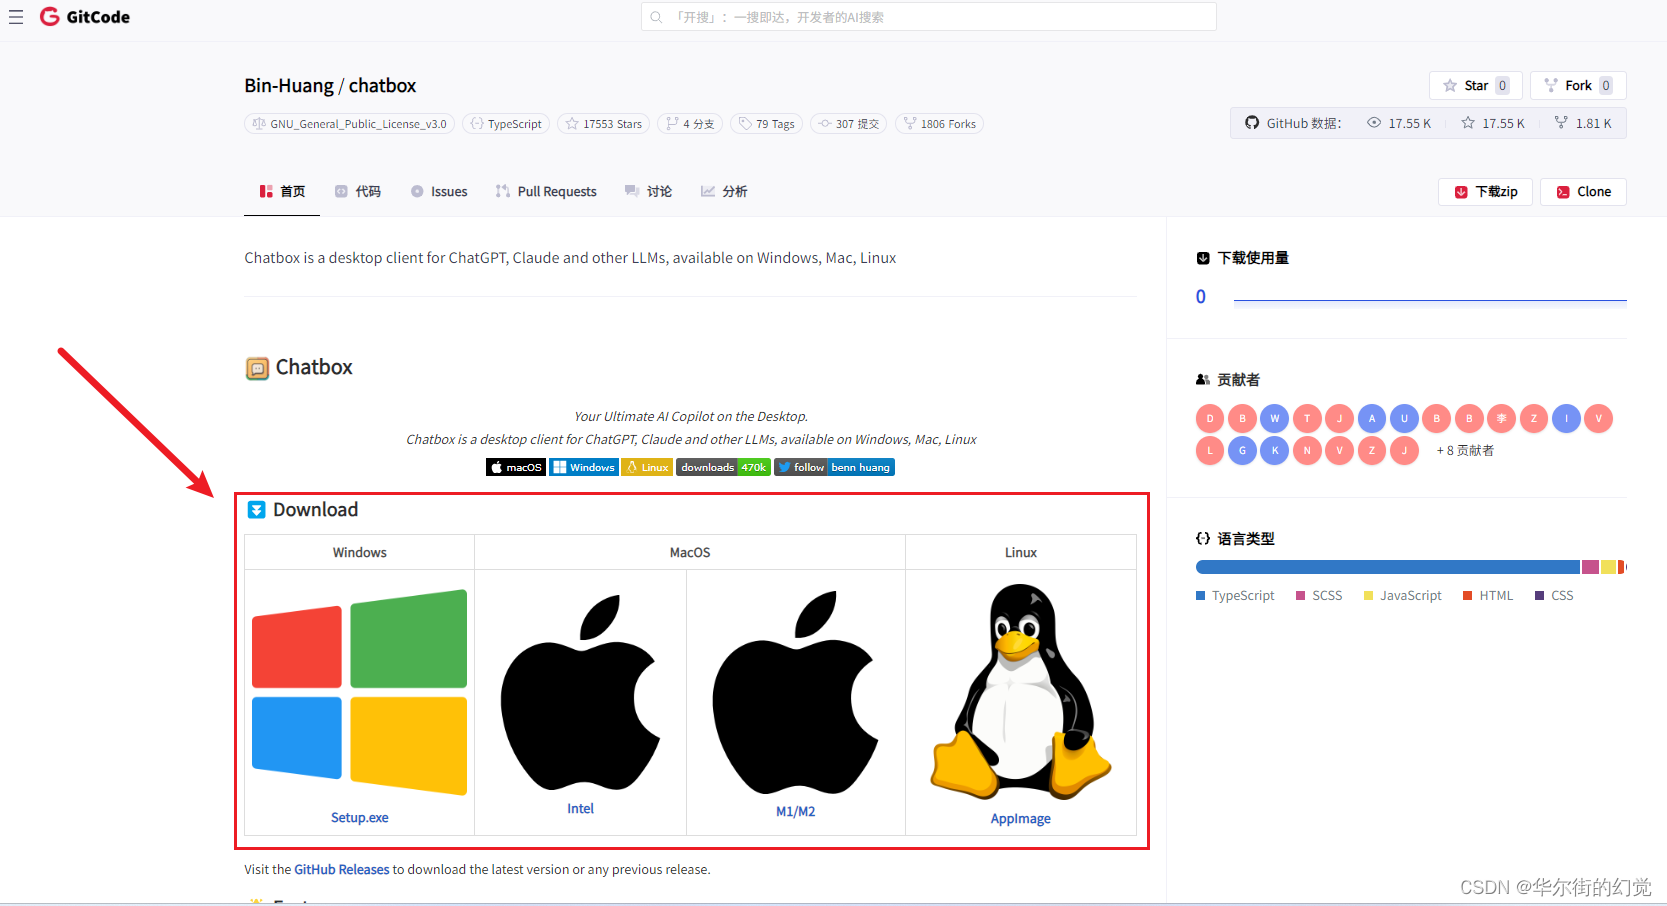1667x906 pixels.
Task: Click the eye watchers icon in GitHub 数据
Action: pos(1374,123)
